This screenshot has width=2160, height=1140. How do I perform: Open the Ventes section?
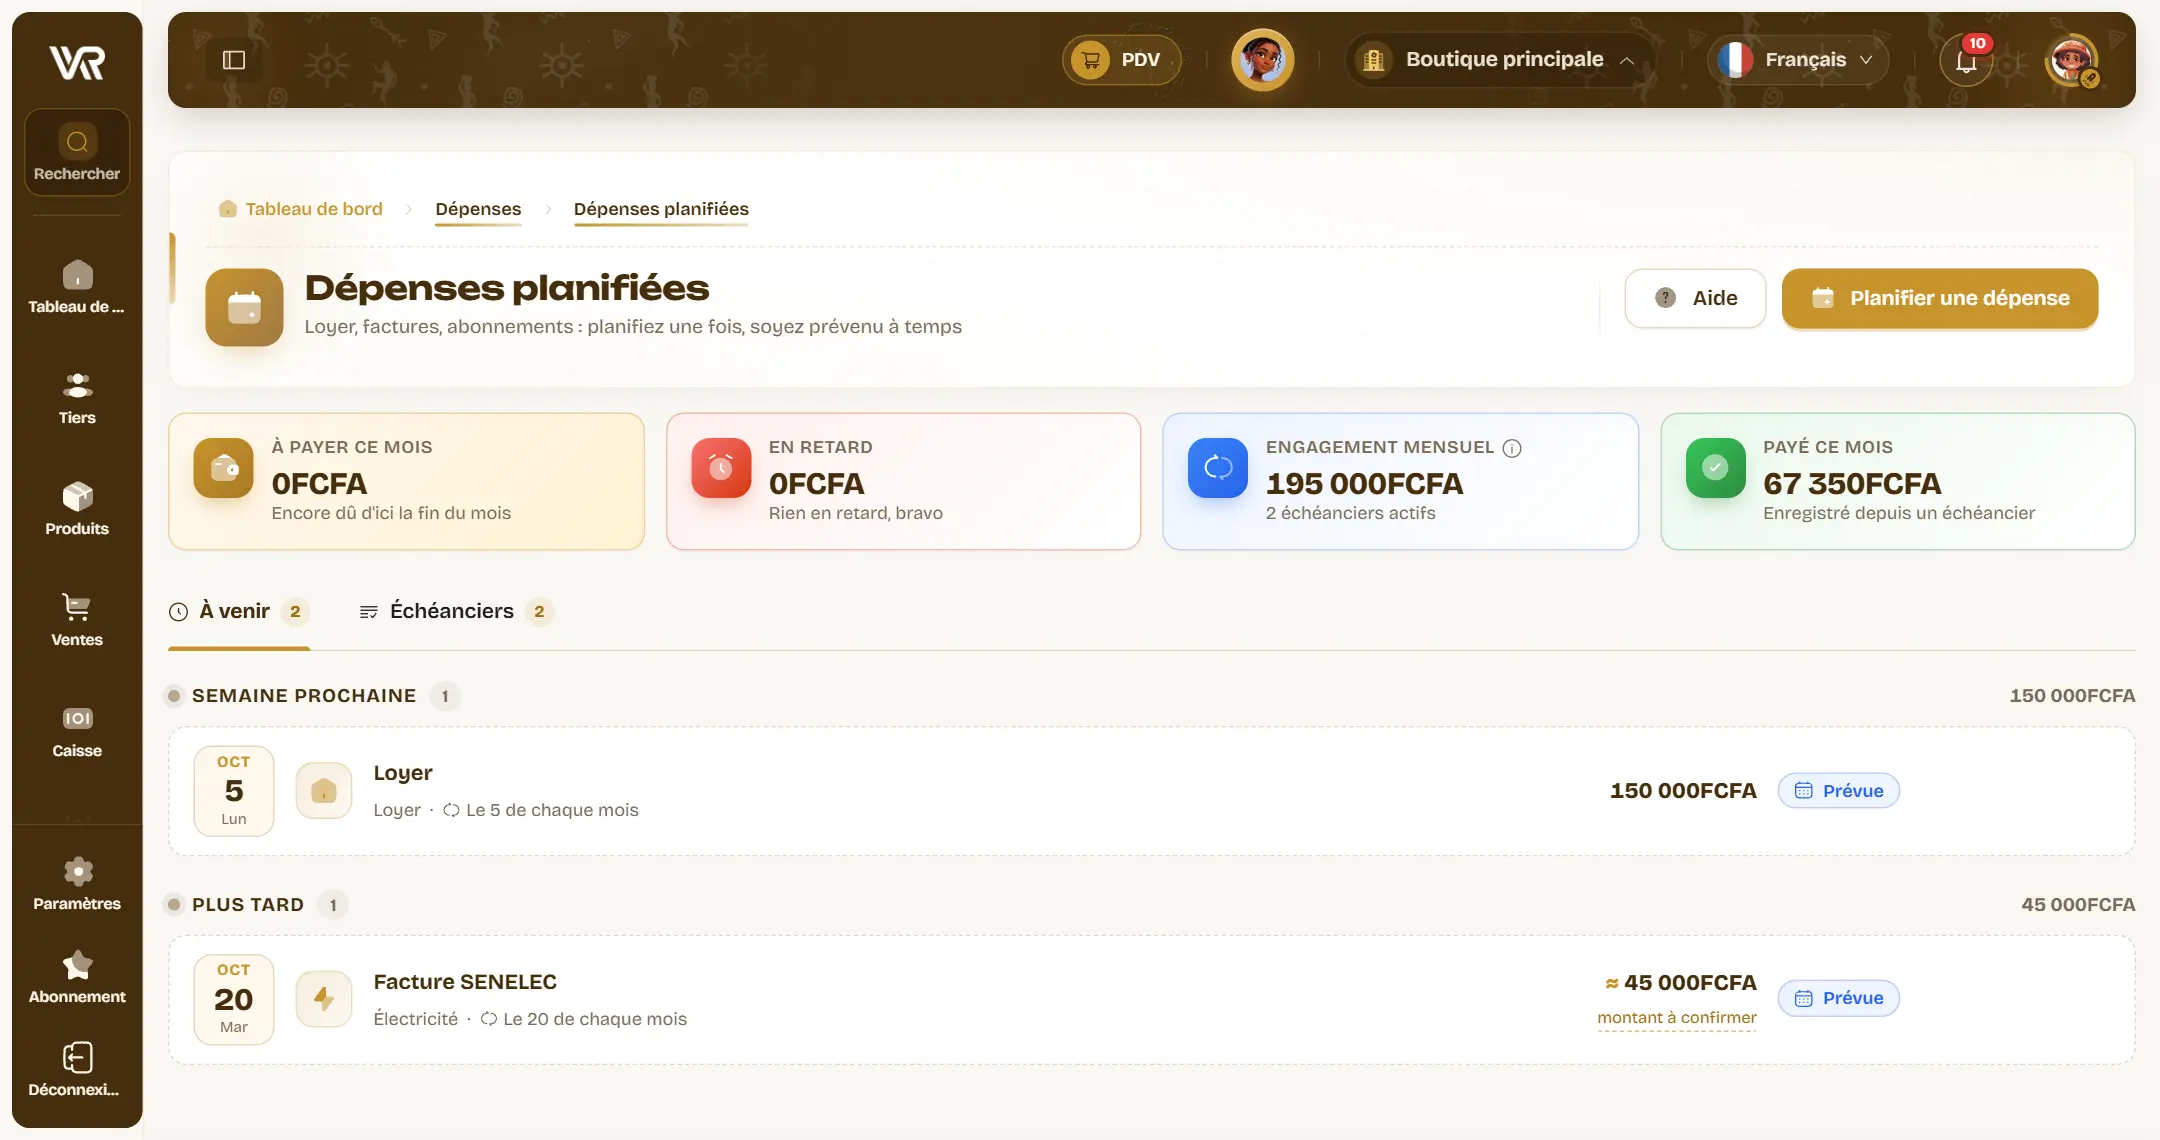click(x=77, y=620)
